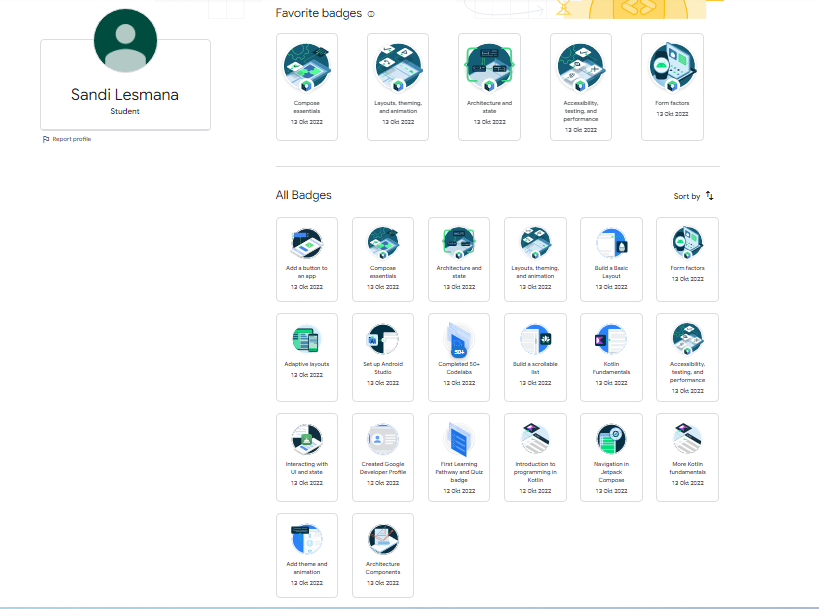
Task: View Navigation in Jetpack Compose badge icon
Action: point(612,439)
